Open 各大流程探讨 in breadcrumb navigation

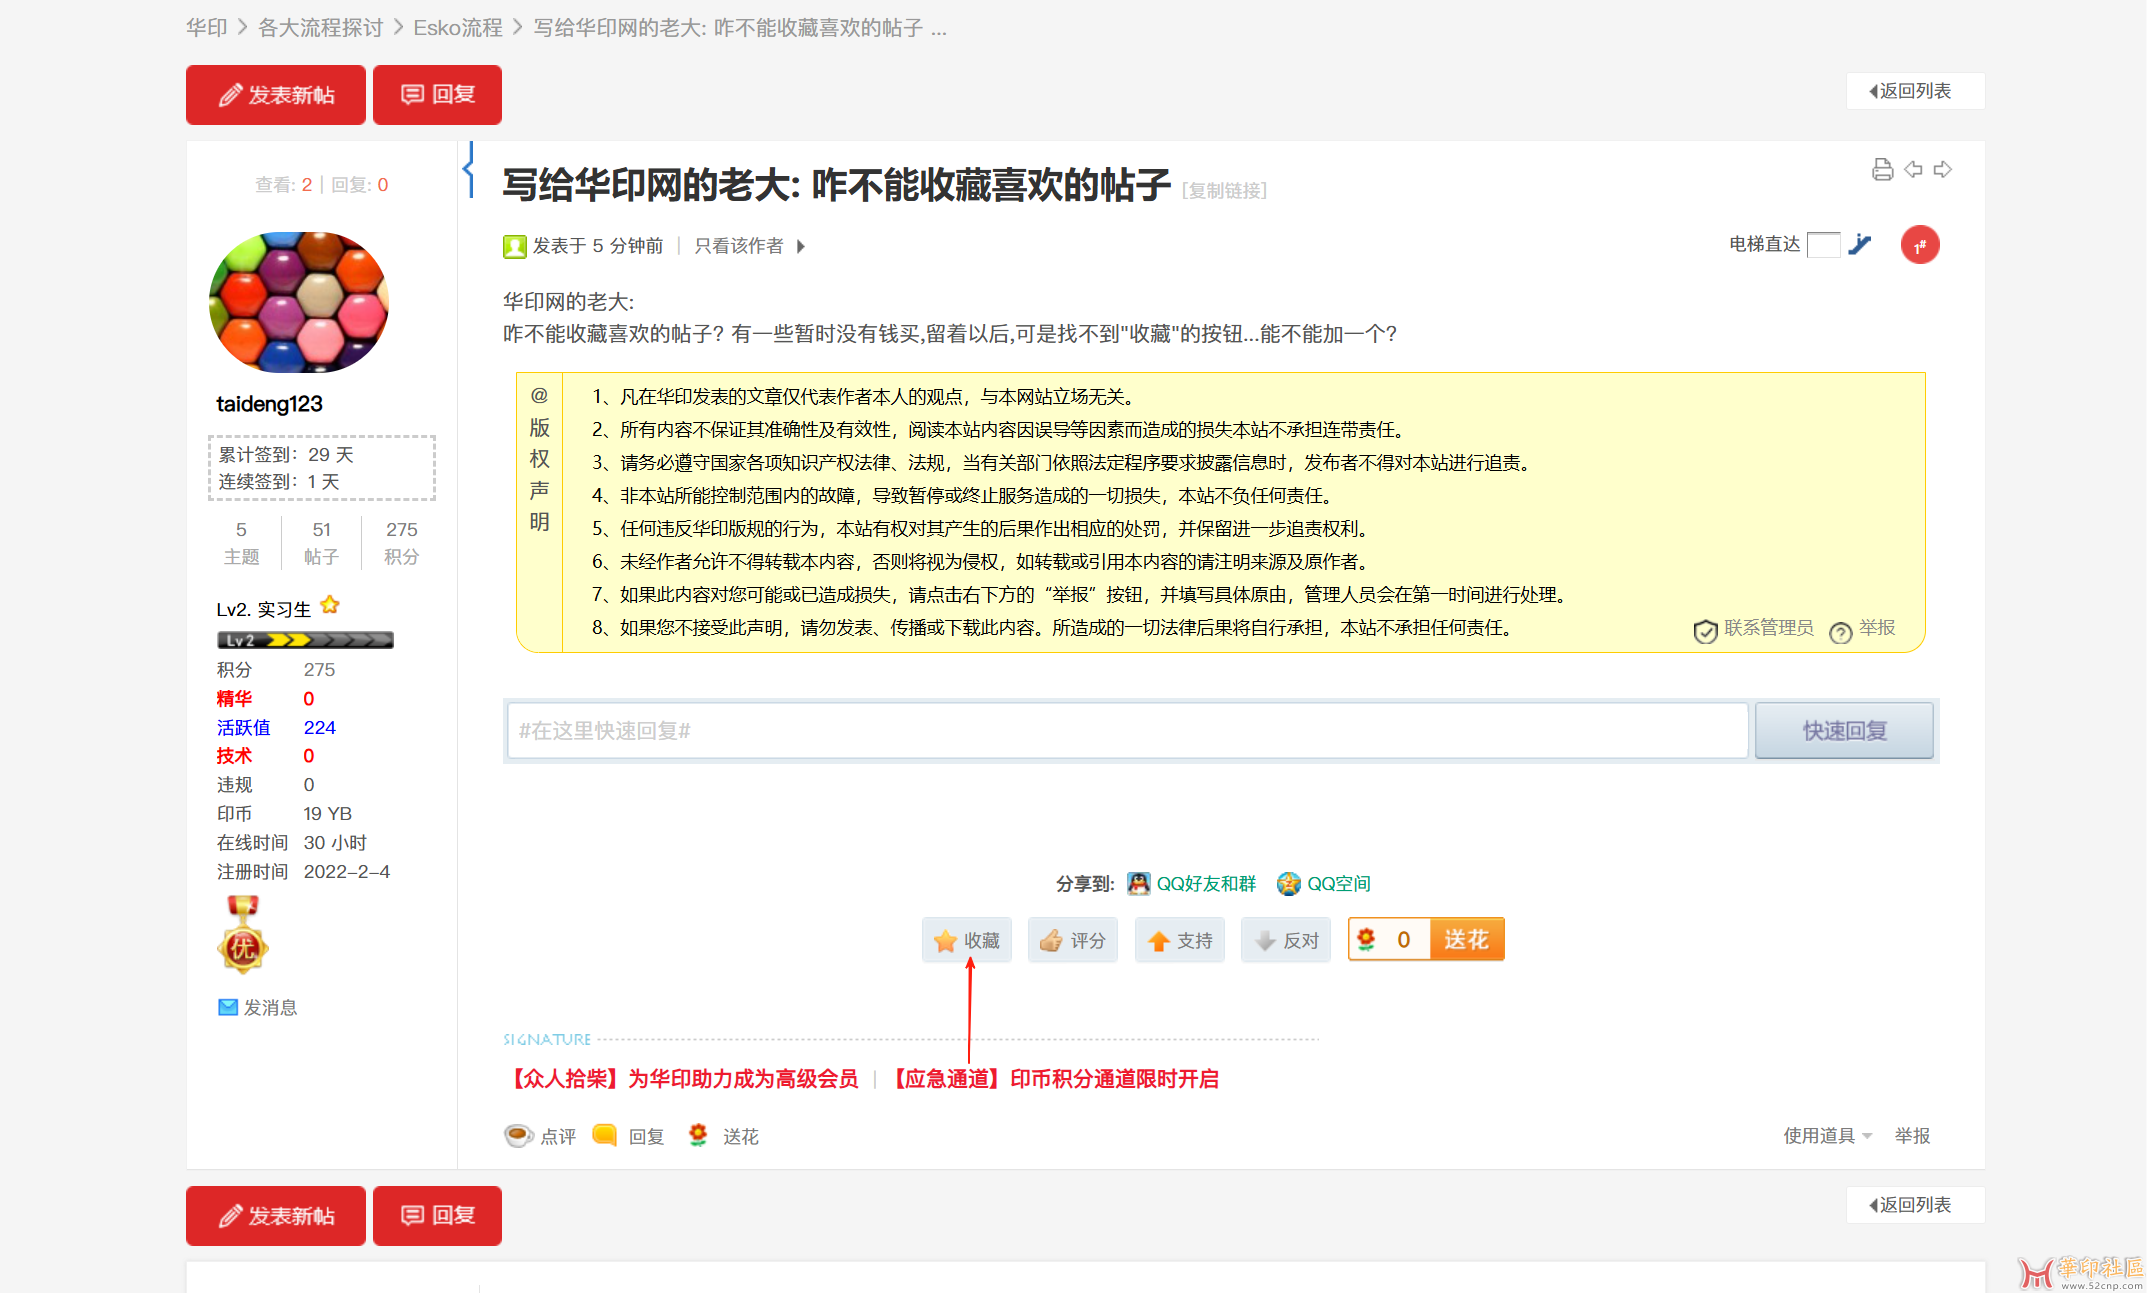pyautogui.click(x=320, y=28)
